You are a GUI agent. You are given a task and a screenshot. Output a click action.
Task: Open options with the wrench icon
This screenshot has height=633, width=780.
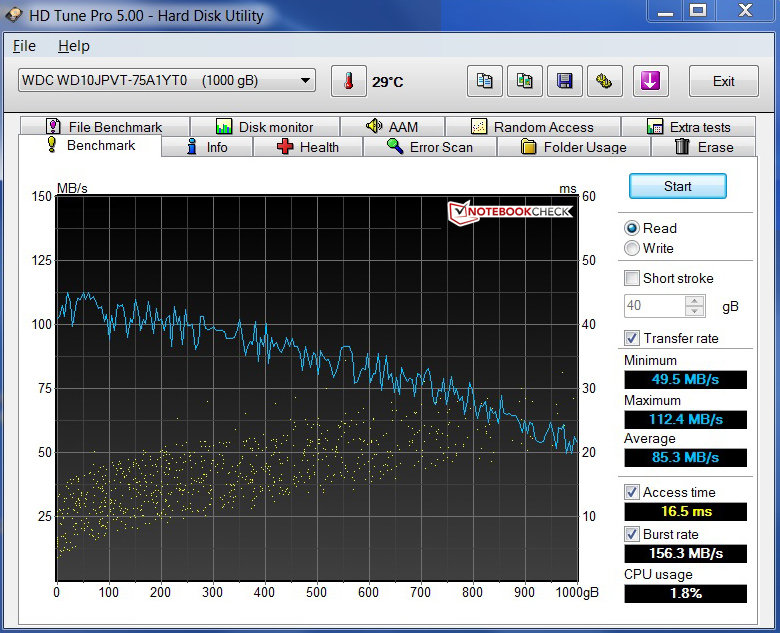click(604, 81)
